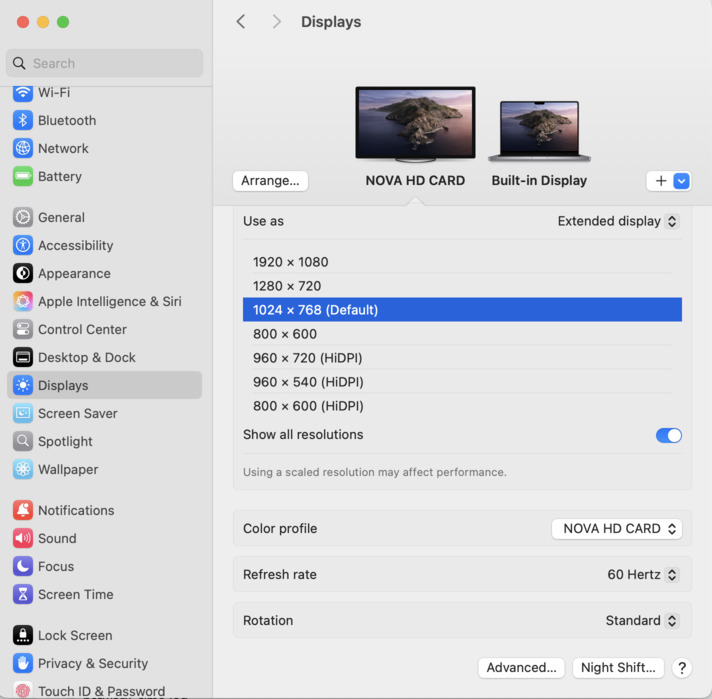Click the Notifications bell icon

coord(23,510)
